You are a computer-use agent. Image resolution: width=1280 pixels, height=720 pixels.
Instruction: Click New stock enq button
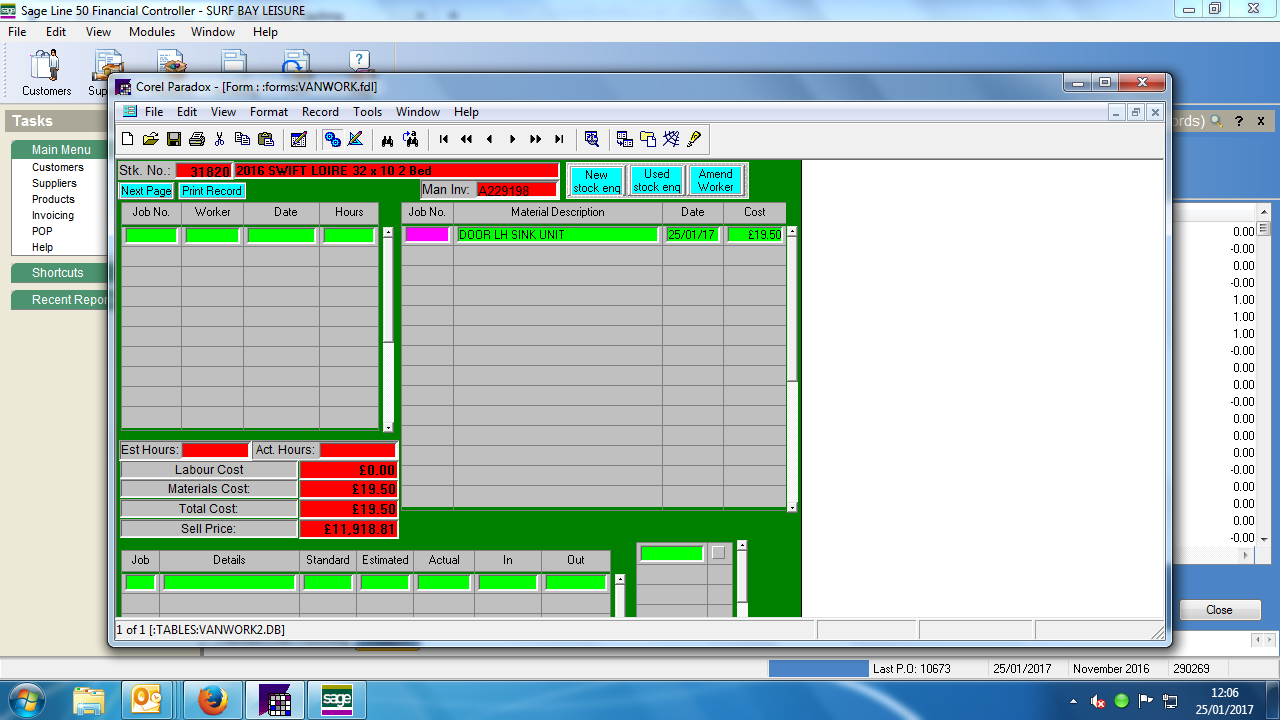click(x=597, y=181)
